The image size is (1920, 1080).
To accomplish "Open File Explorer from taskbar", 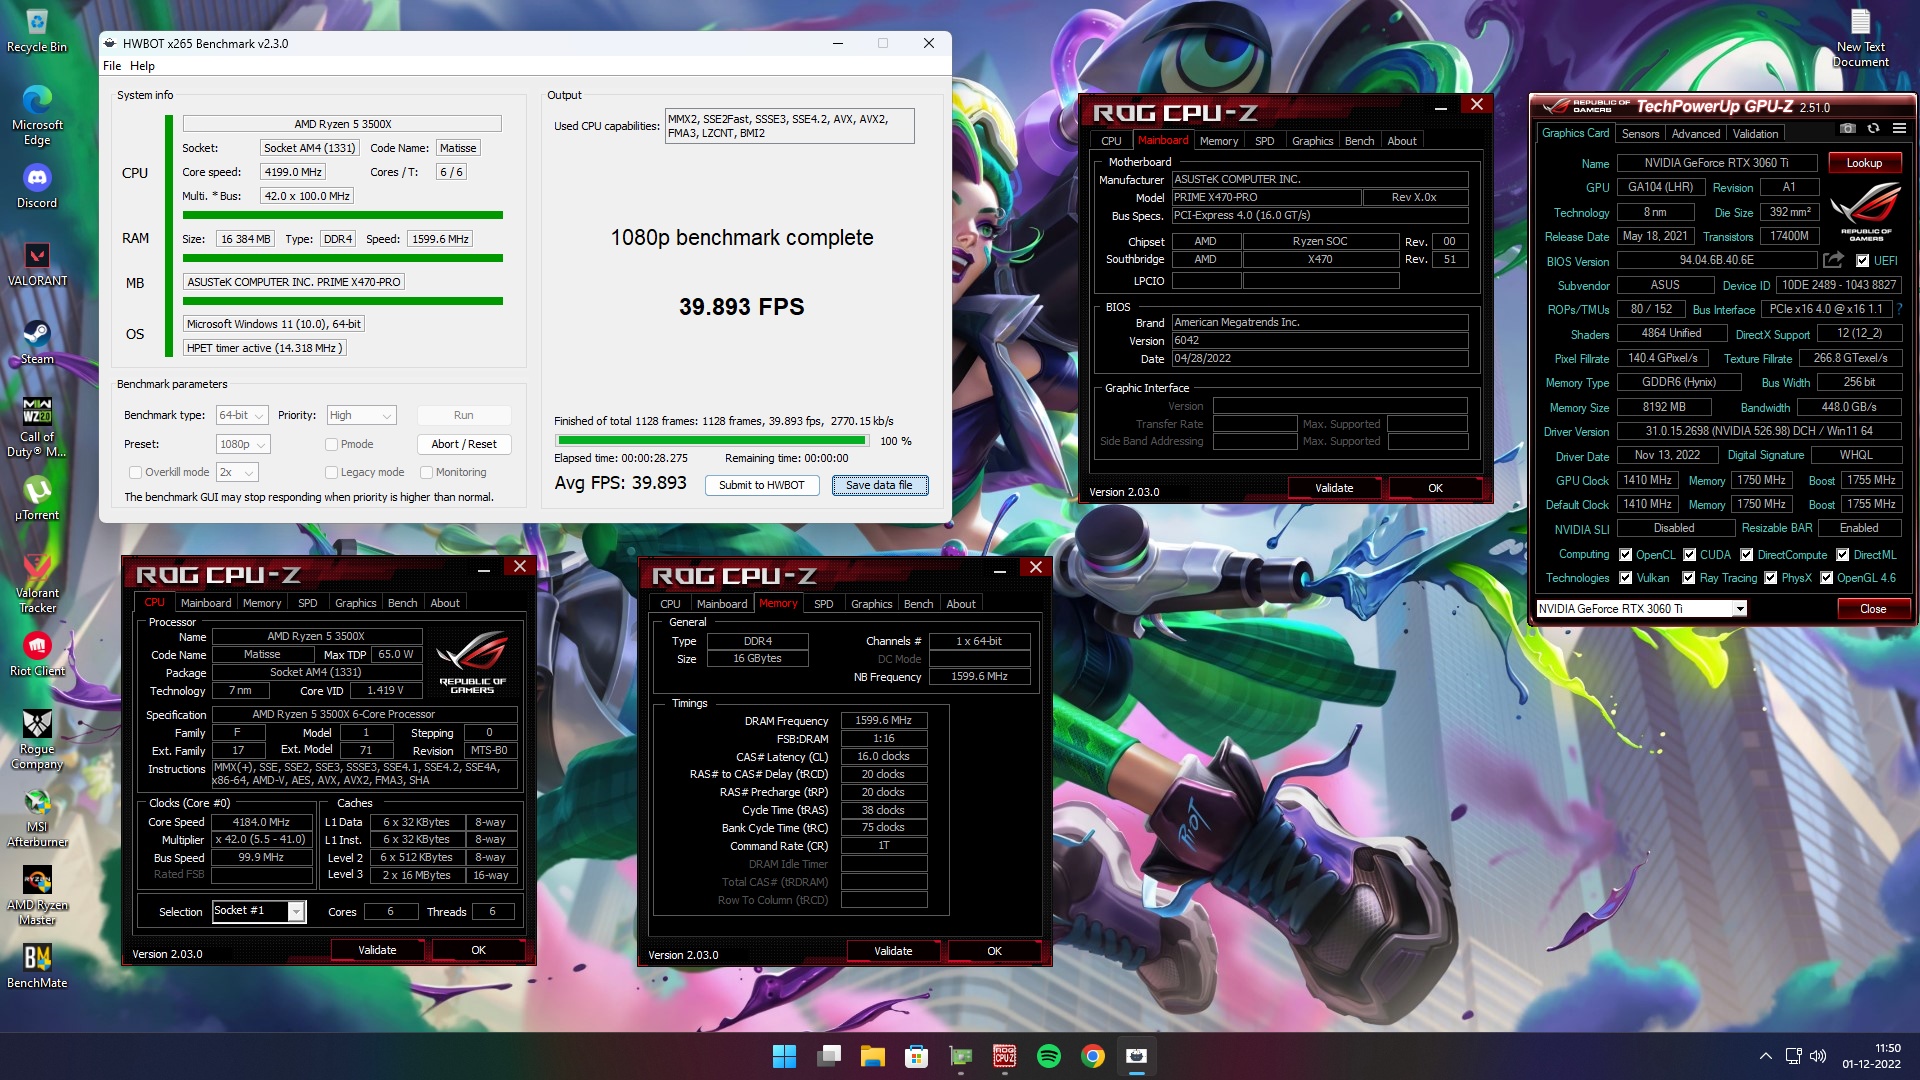I will point(872,1056).
